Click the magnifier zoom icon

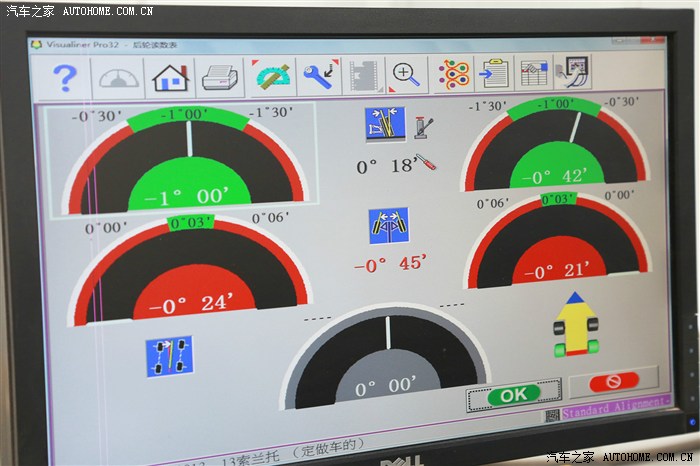point(405,73)
